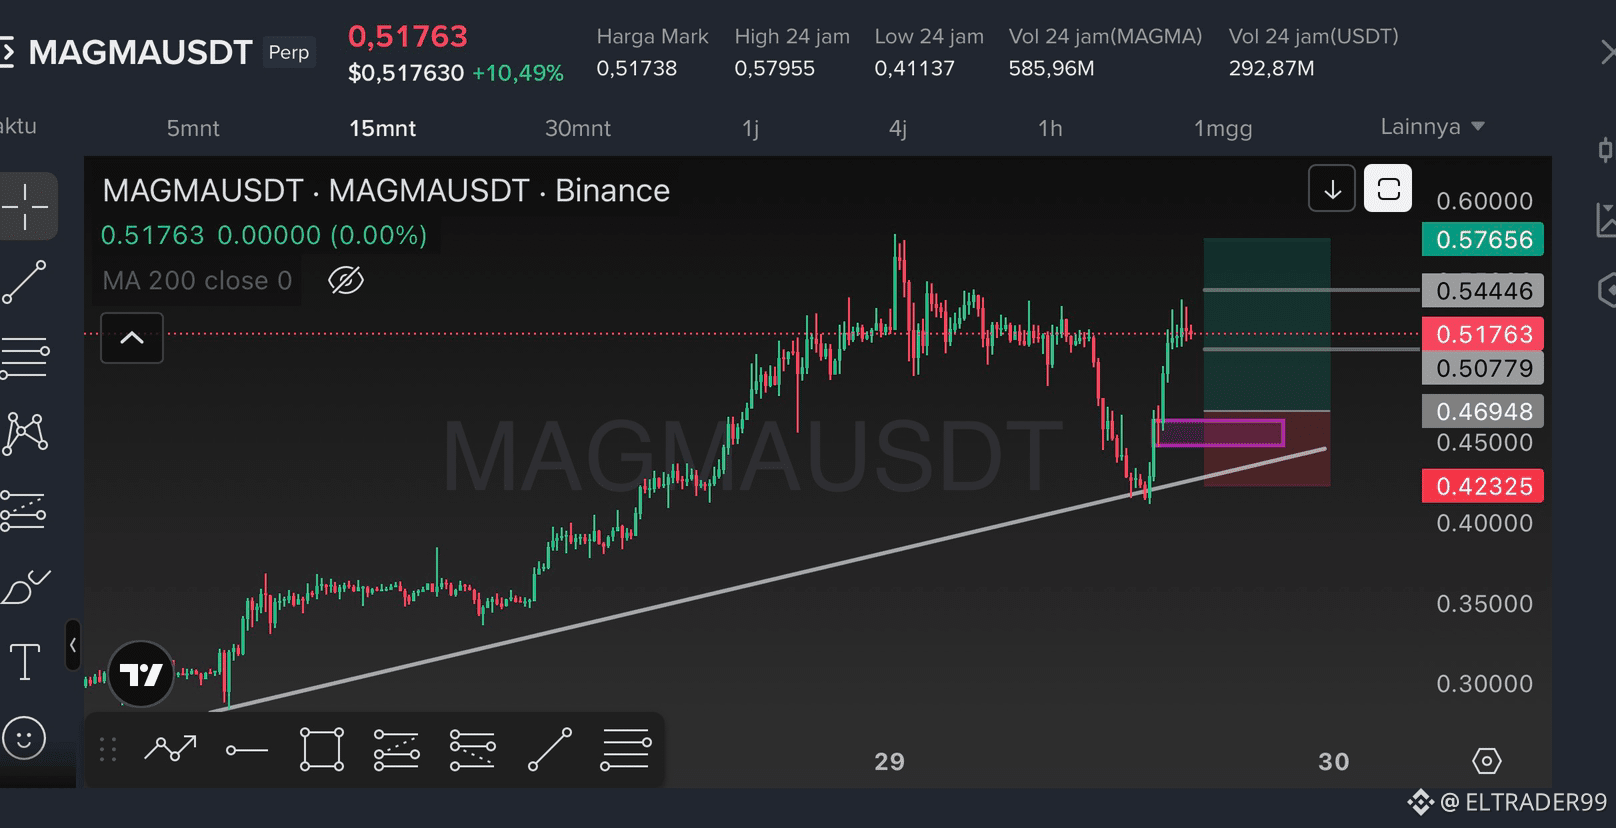Image resolution: width=1616 pixels, height=828 pixels.
Task: Collapse the chart legend with caret
Action: coord(132,338)
